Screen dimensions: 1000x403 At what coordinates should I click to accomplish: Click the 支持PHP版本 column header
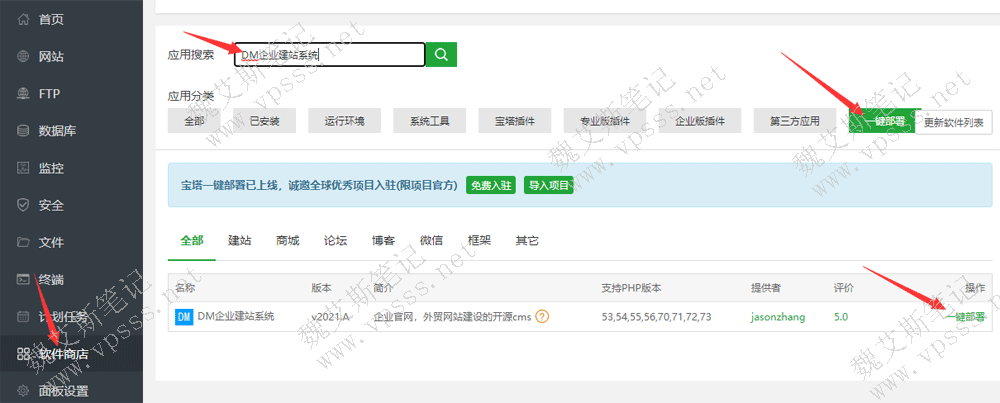[631, 288]
